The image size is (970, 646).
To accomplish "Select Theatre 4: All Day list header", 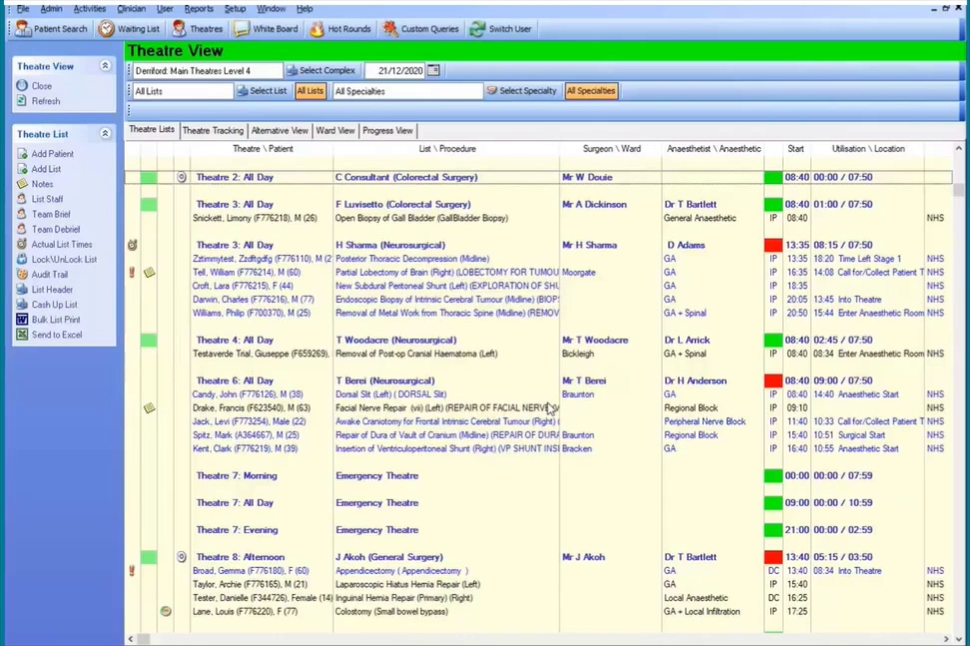I will click(x=538, y=340).
